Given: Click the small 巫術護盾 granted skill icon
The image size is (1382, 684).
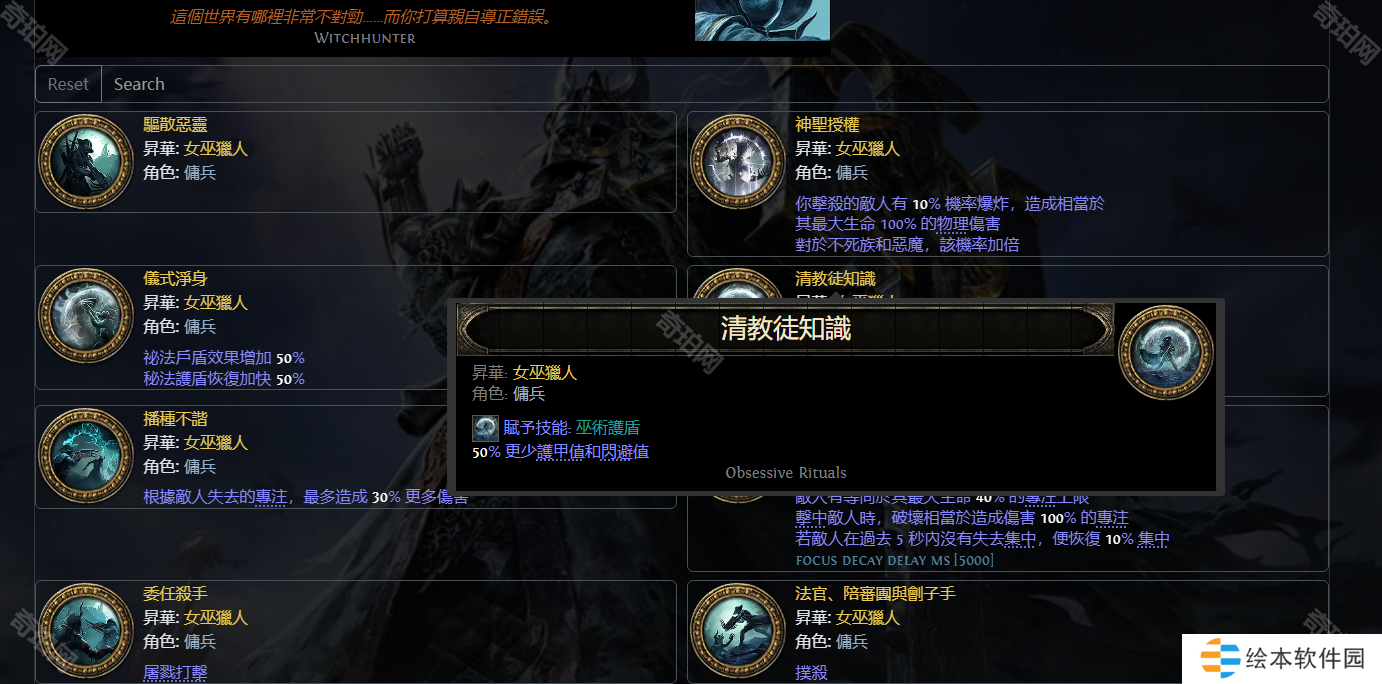Looking at the screenshot, I should tap(485, 428).
